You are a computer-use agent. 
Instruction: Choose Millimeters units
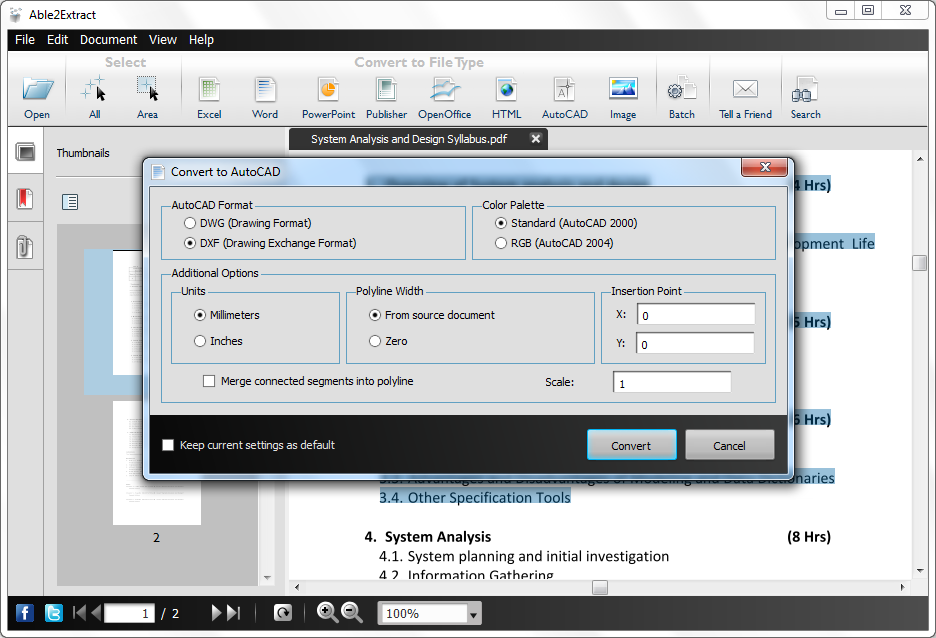click(227, 315)
